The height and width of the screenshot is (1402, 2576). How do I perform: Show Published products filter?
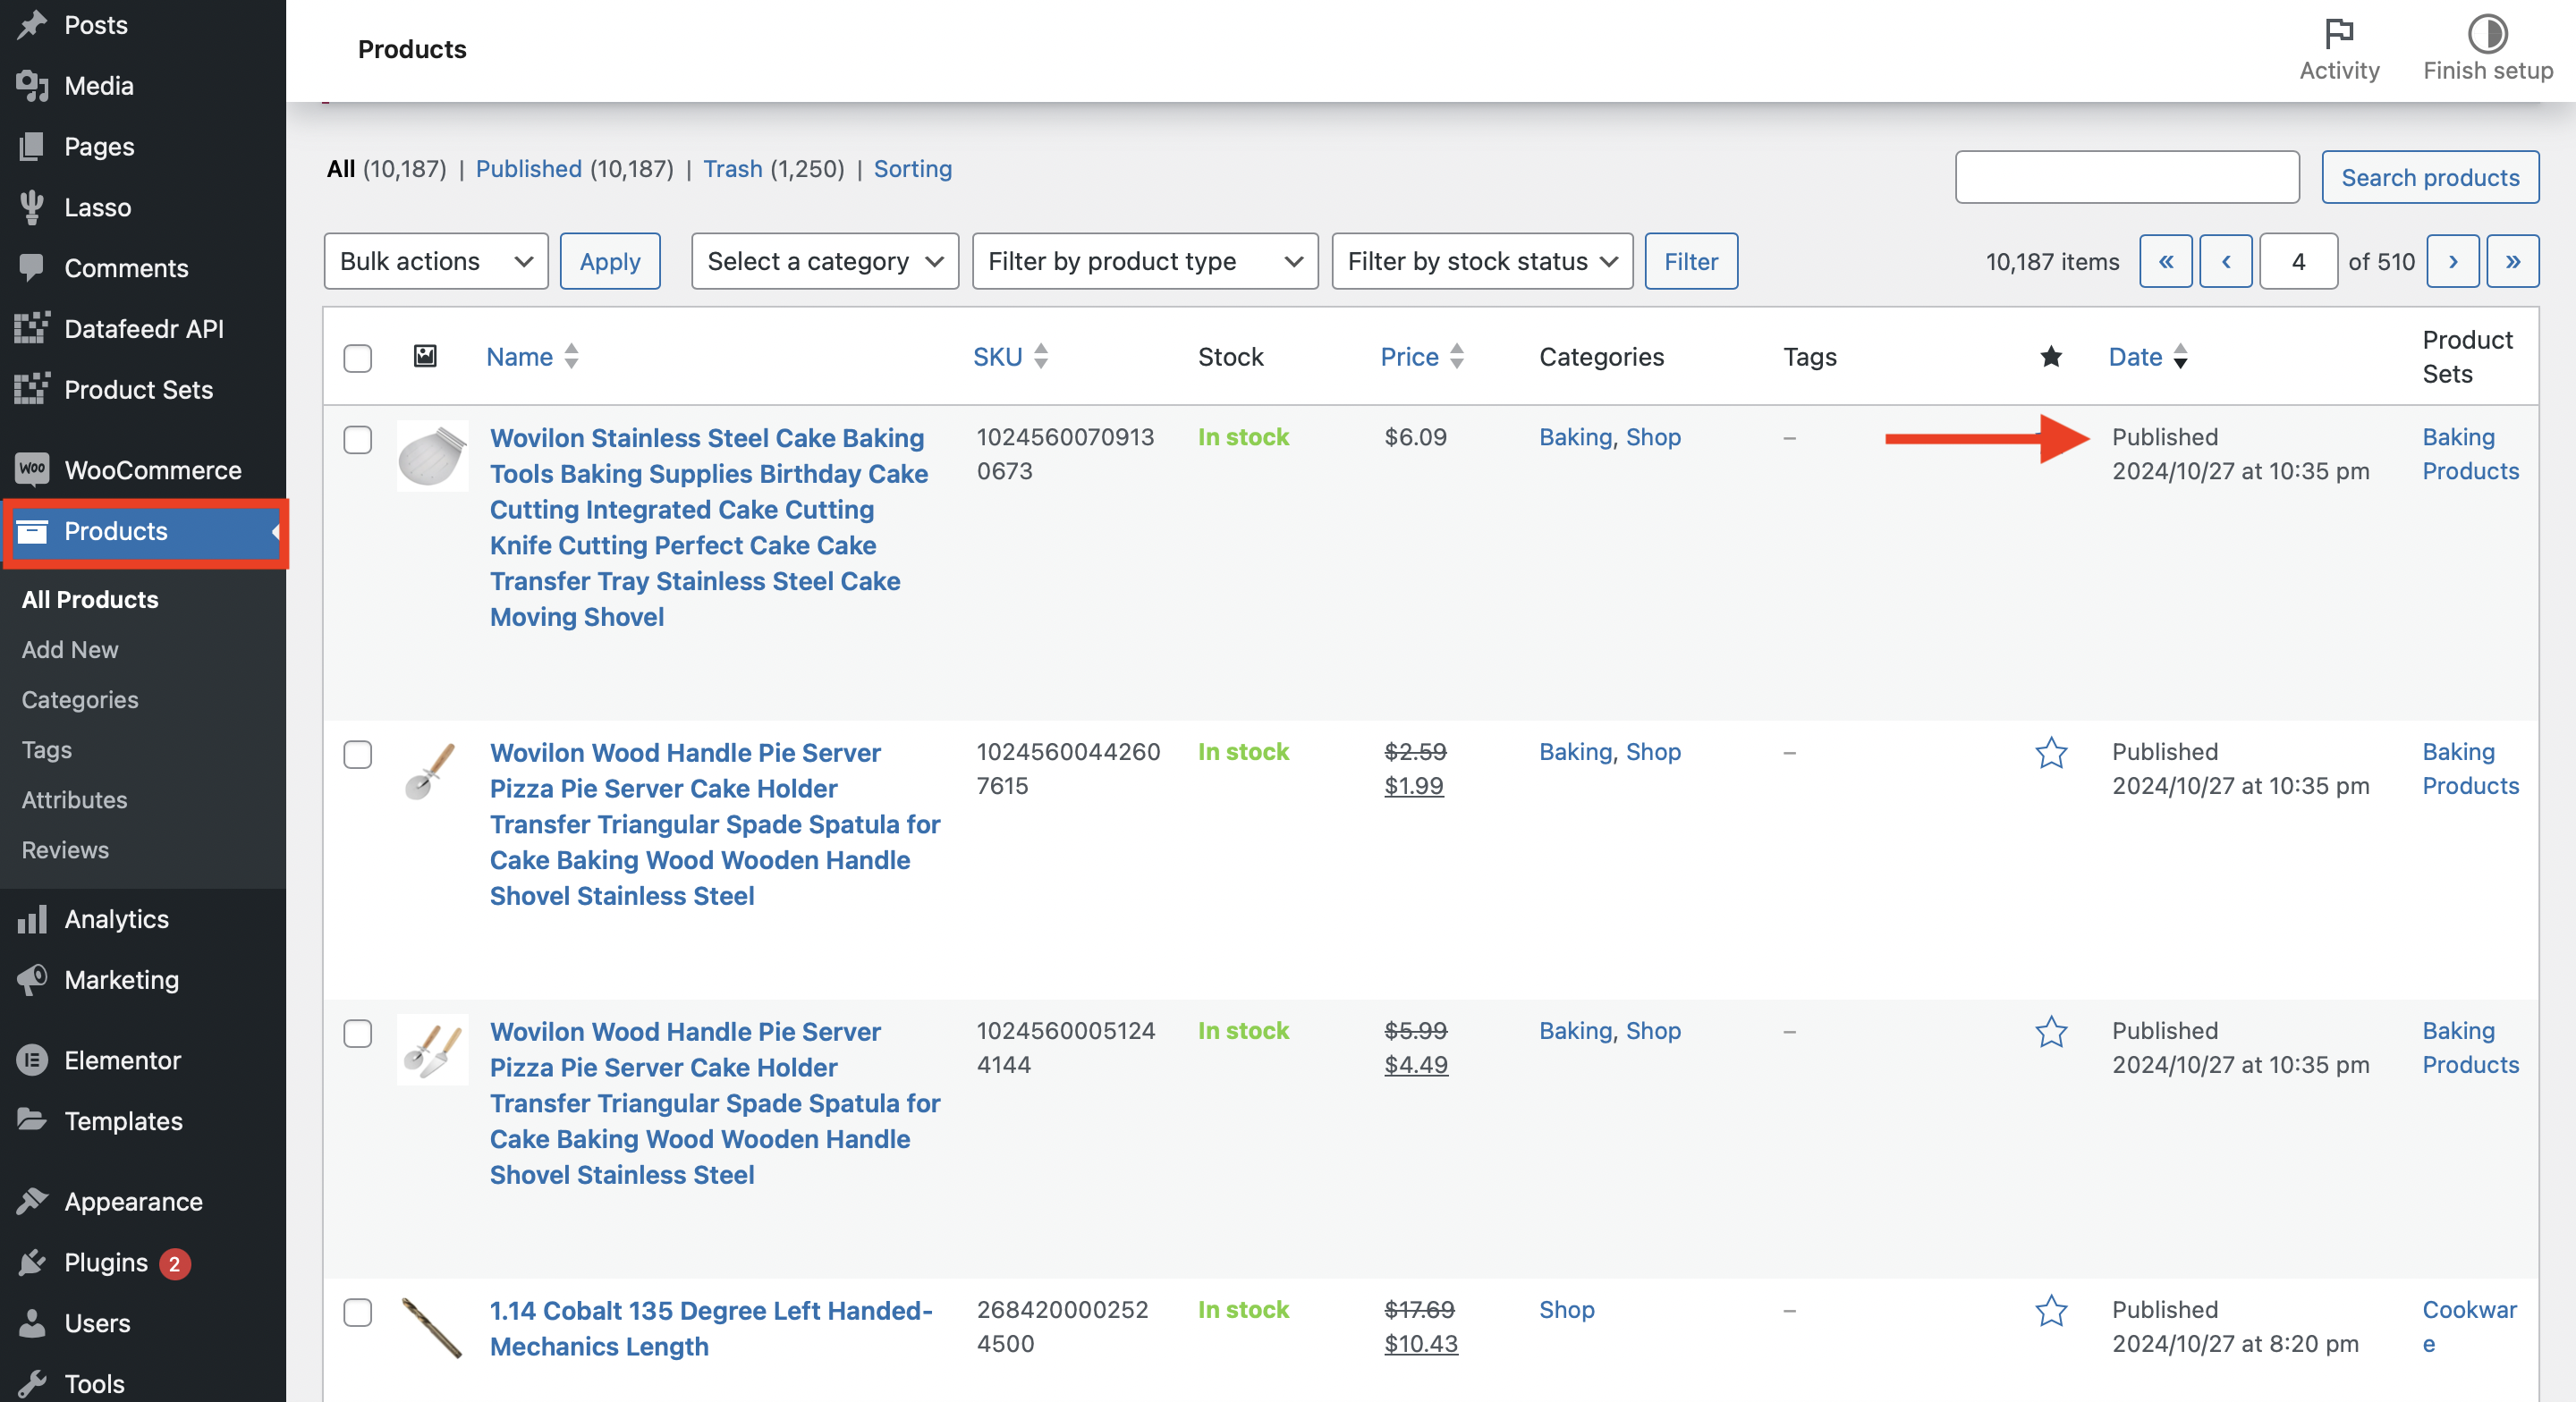click(528, 169)
